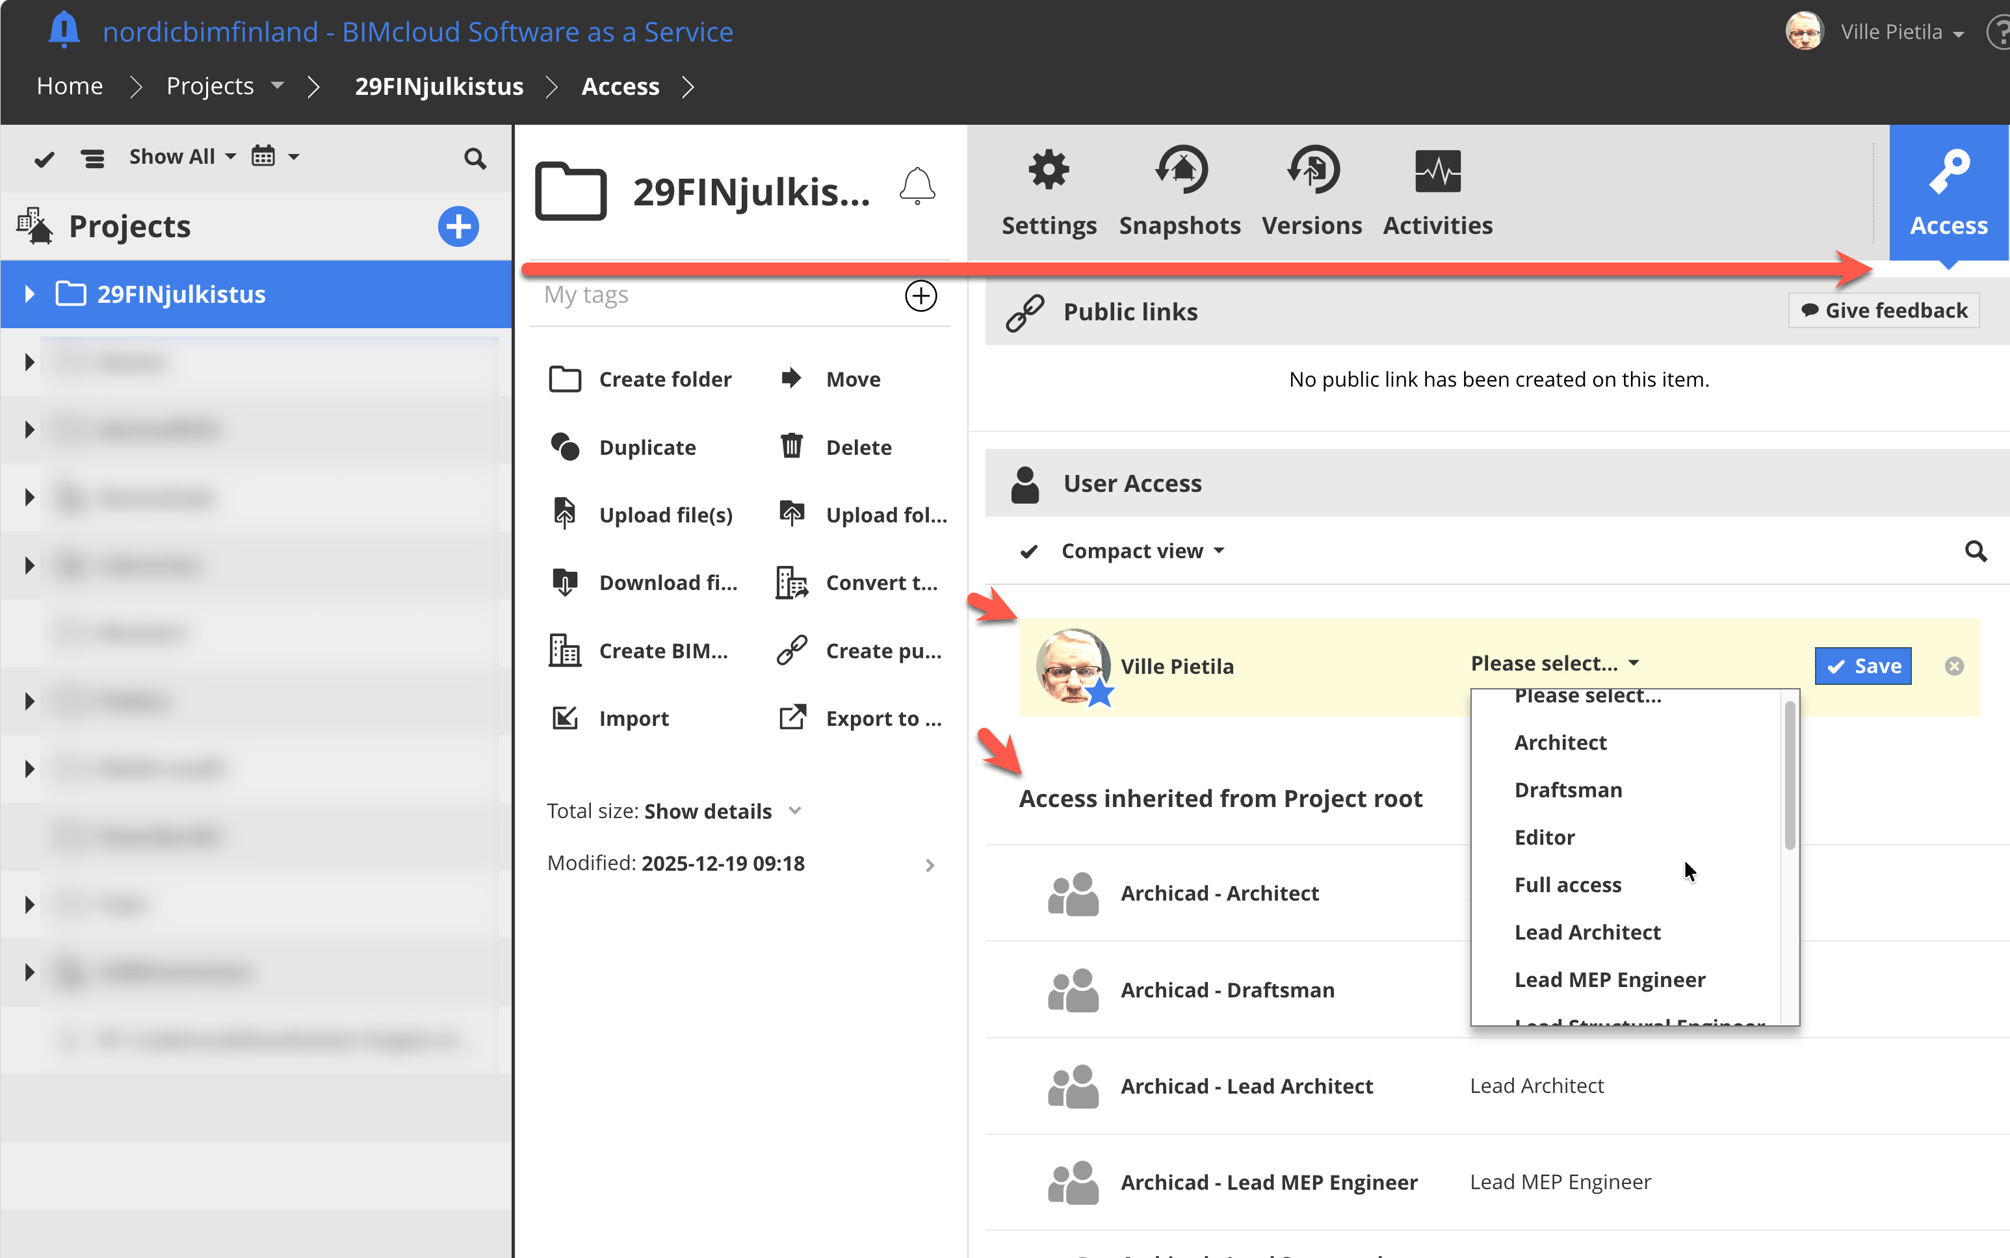This screenshot has width=2010, height=1258.
Task: Expand Total size Show details
Action: pos(708,810)
